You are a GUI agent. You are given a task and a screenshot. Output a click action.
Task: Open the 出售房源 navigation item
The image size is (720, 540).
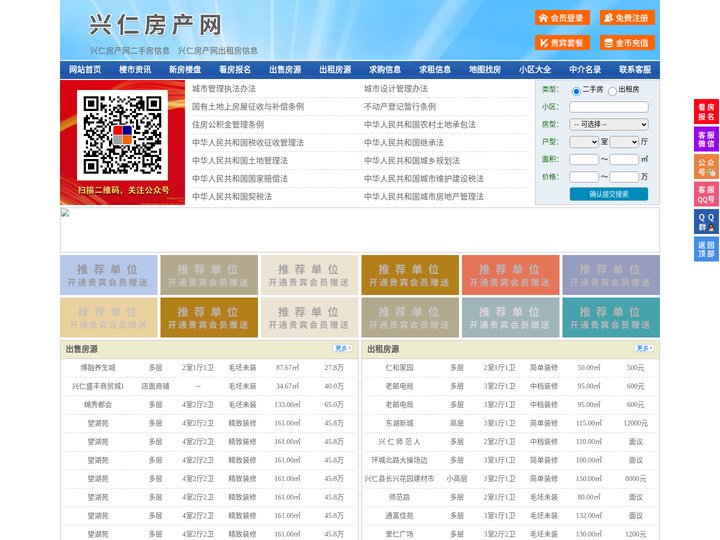pos(285,69)
